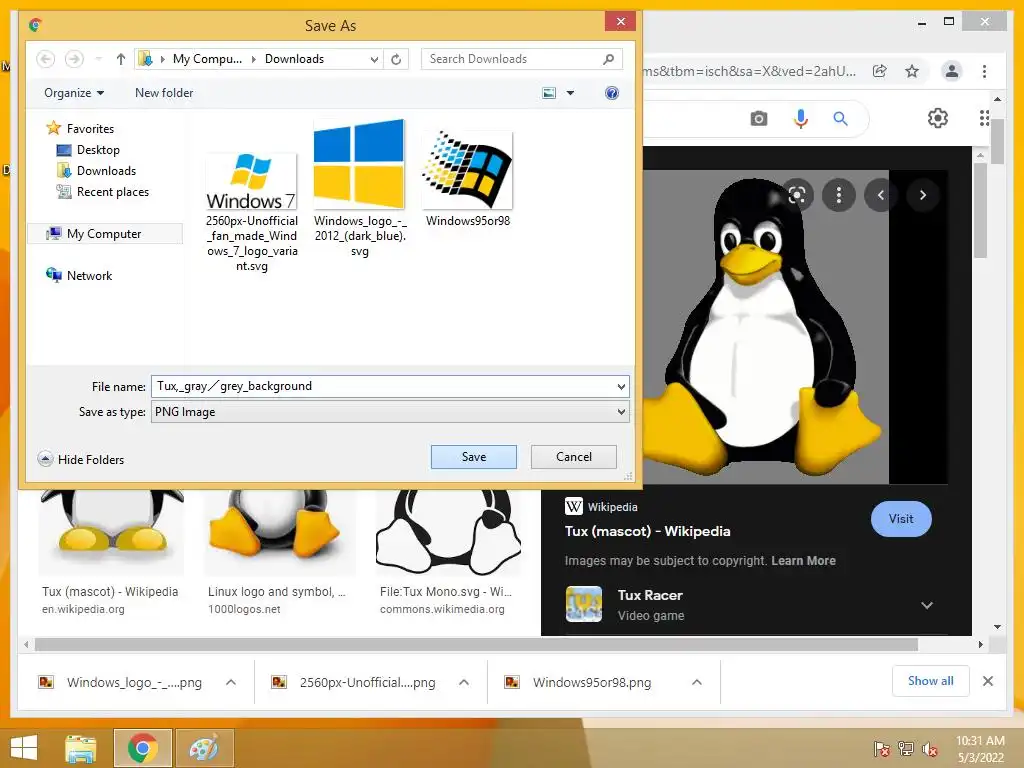The width and height of the screenshot is (1024, 768).
Task: Refresh the Downloads folder listing
Action: click(x=396, y=59)
